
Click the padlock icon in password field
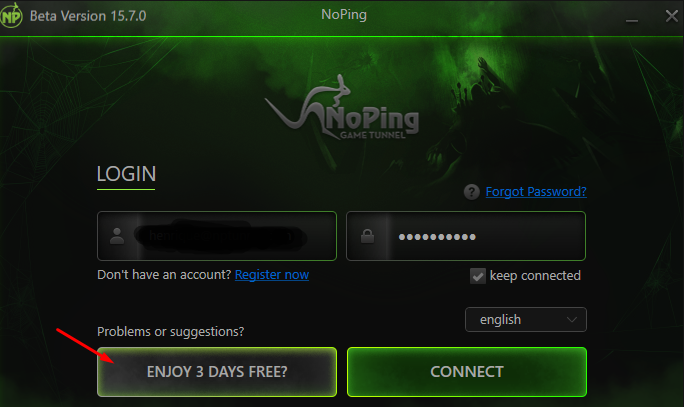(x=367, y=236)
